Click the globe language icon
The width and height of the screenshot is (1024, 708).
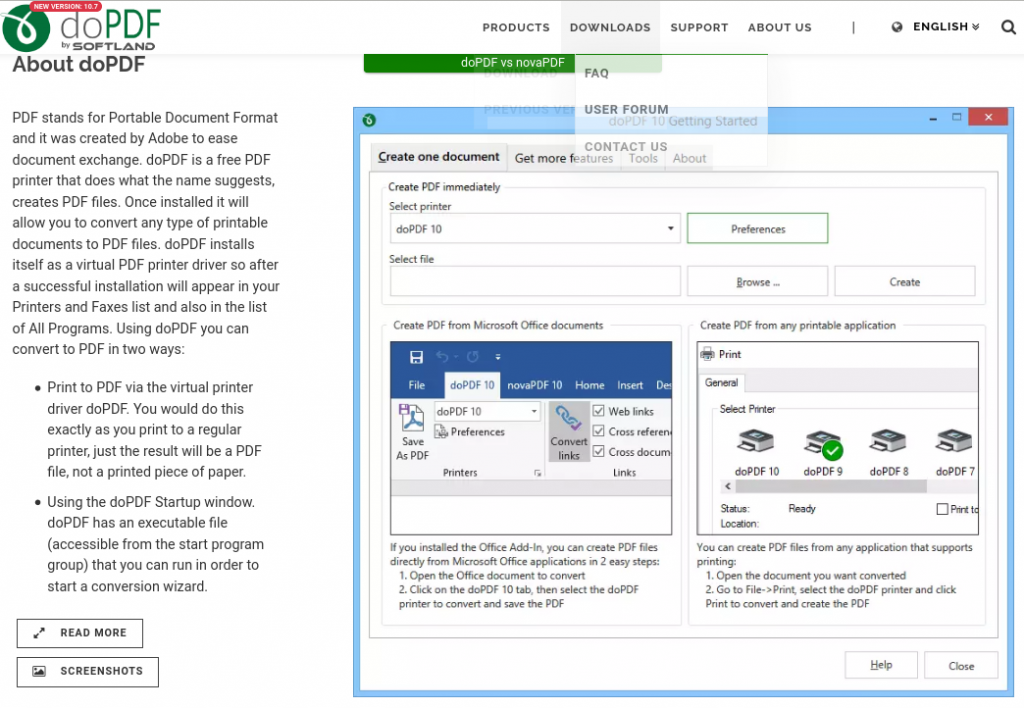[x=897, y=27]
